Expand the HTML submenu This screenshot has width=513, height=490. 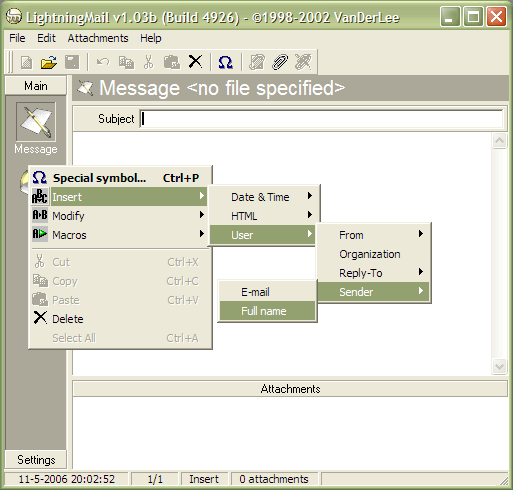point(263,216)
